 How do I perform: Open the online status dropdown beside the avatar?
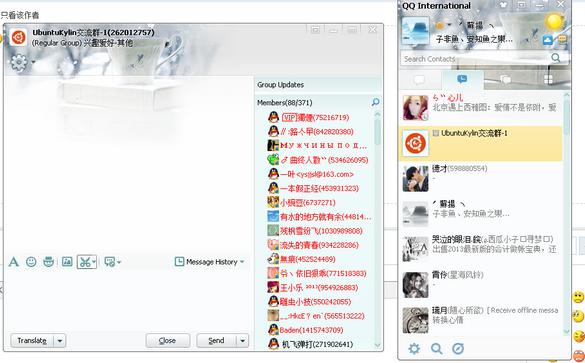(443, 25)
